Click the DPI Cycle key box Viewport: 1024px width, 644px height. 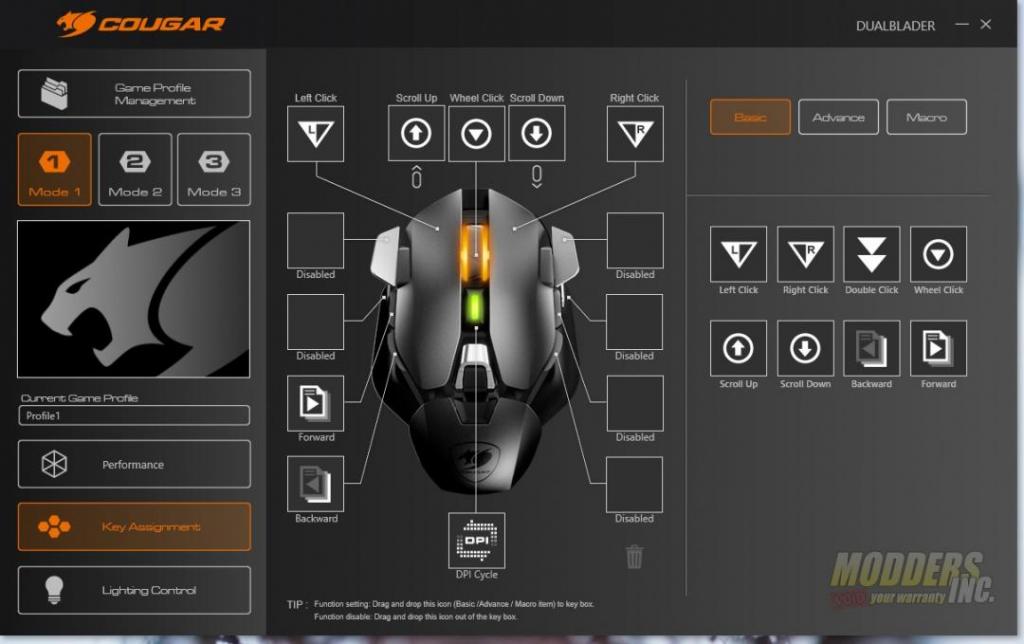click(x=476, y=541)
